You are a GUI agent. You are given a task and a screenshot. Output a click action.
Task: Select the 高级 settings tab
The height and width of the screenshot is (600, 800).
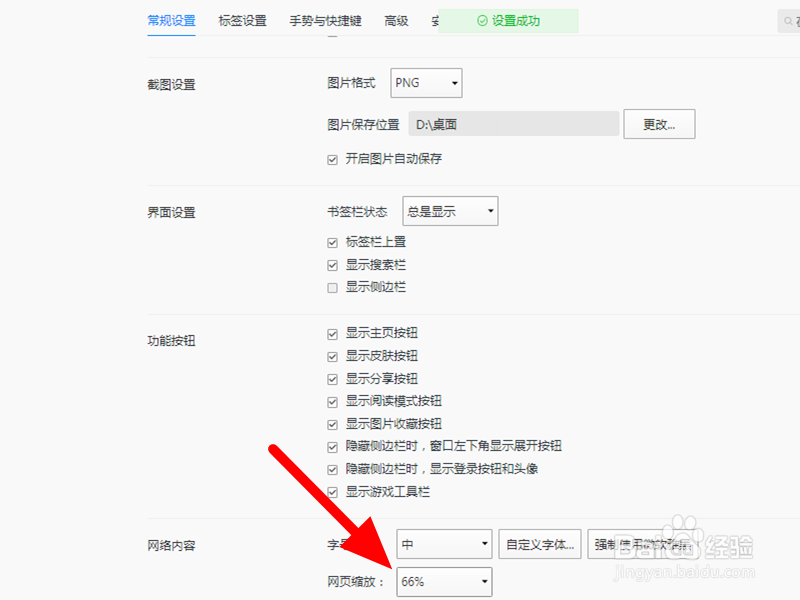(398, 19)
